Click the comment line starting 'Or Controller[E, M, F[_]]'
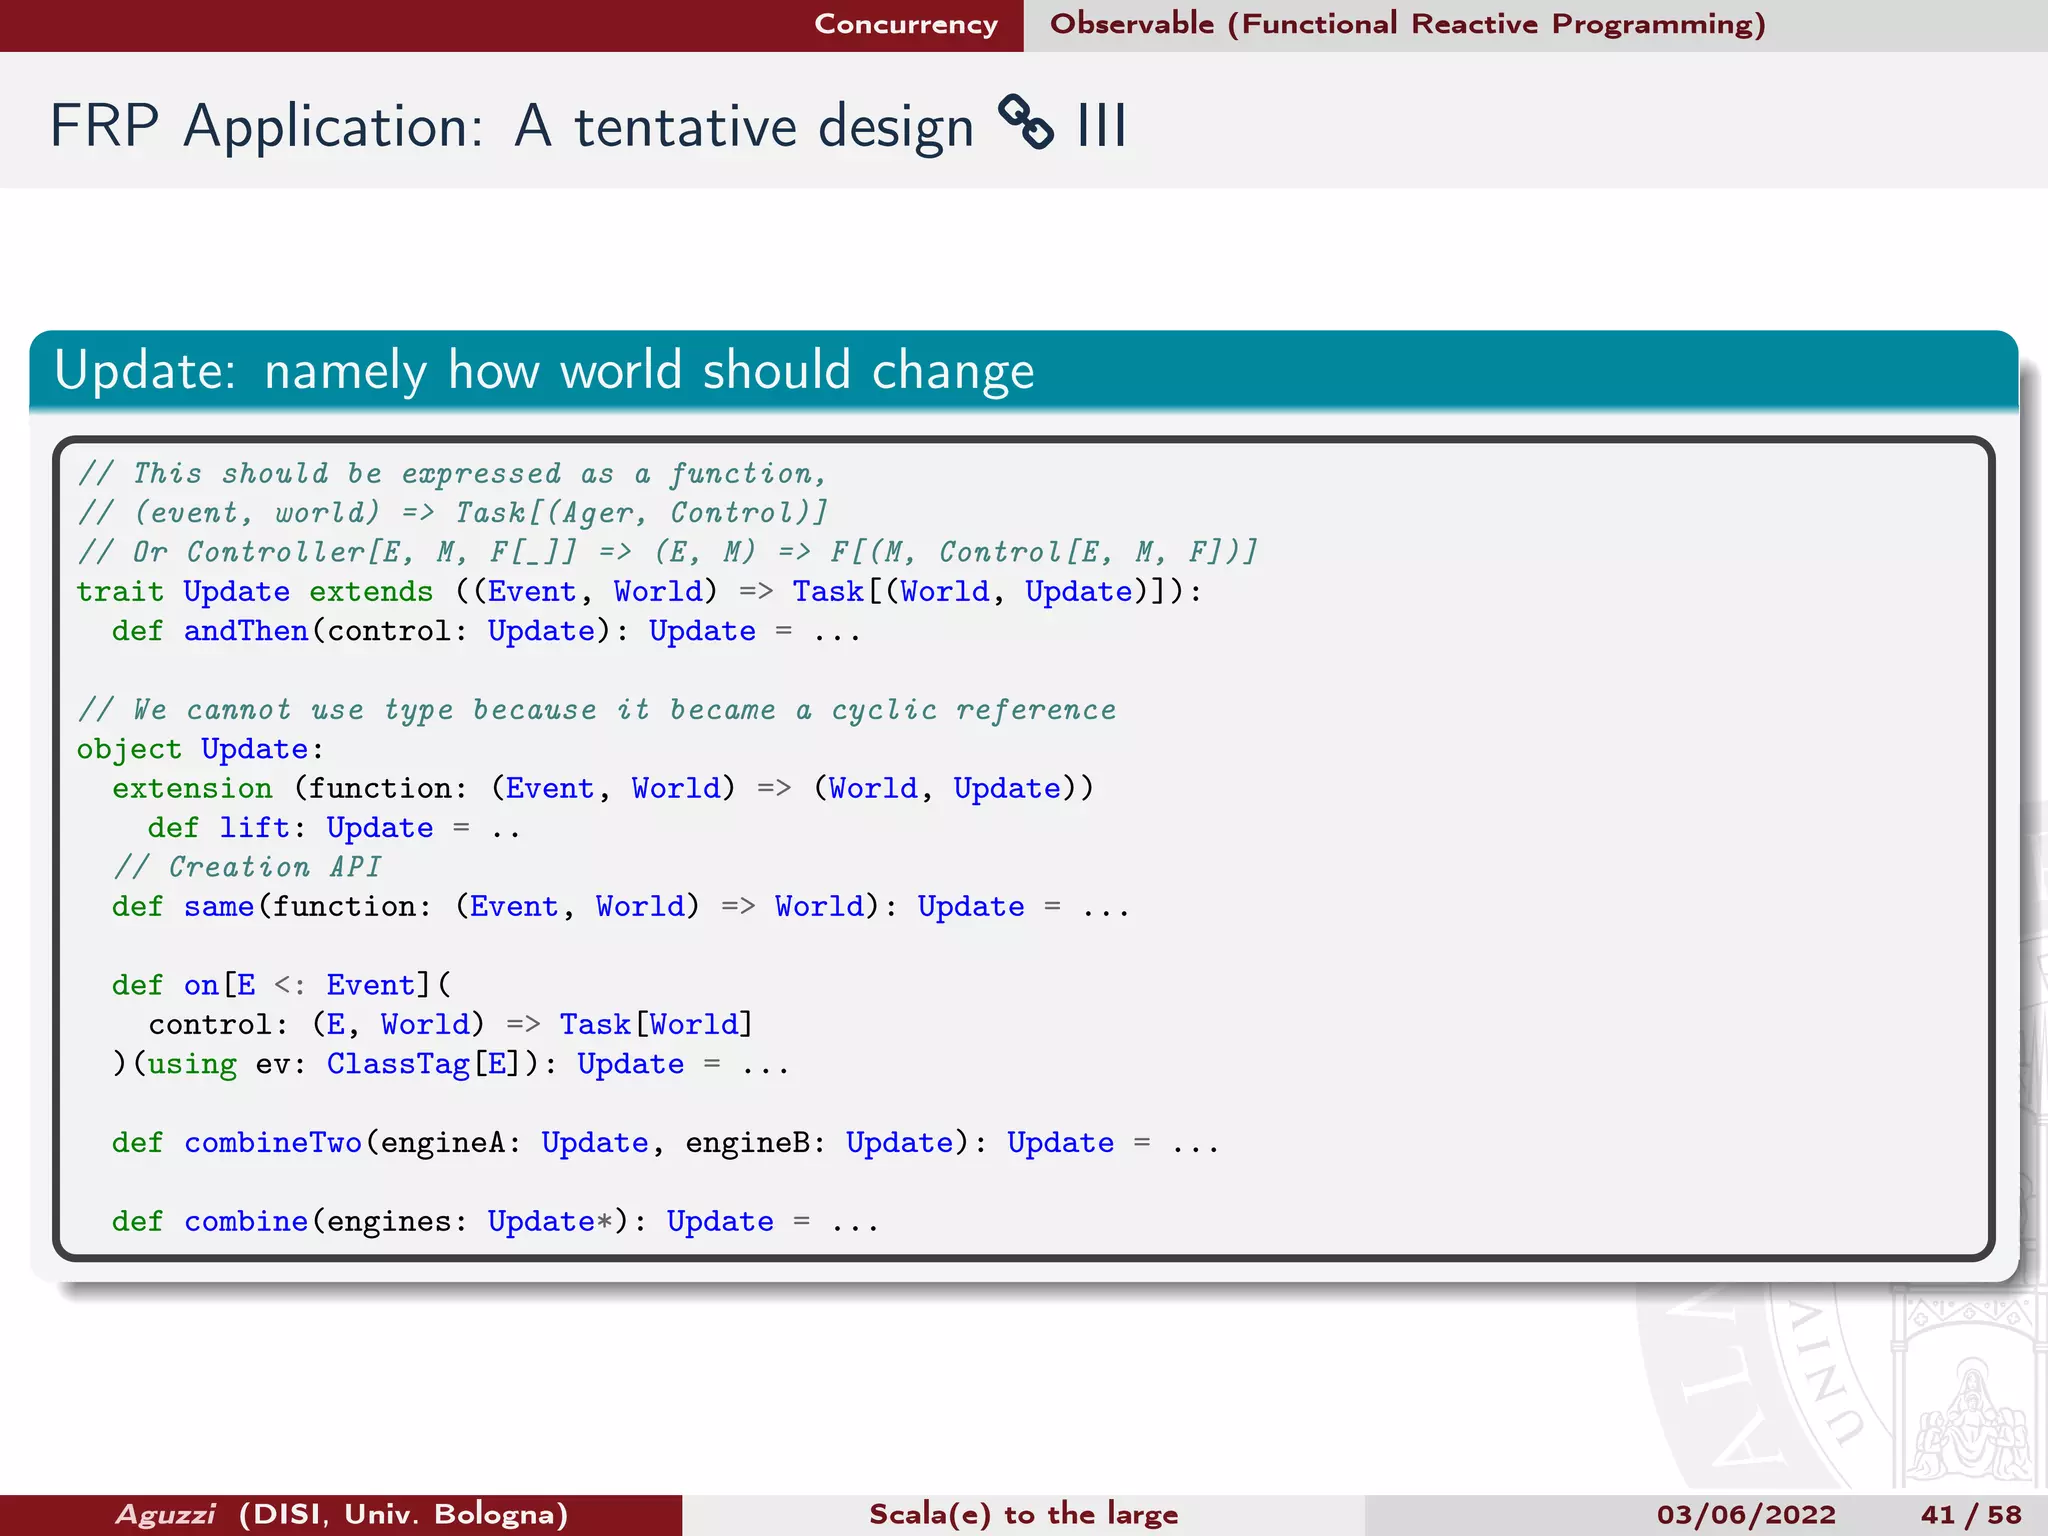 667,552
